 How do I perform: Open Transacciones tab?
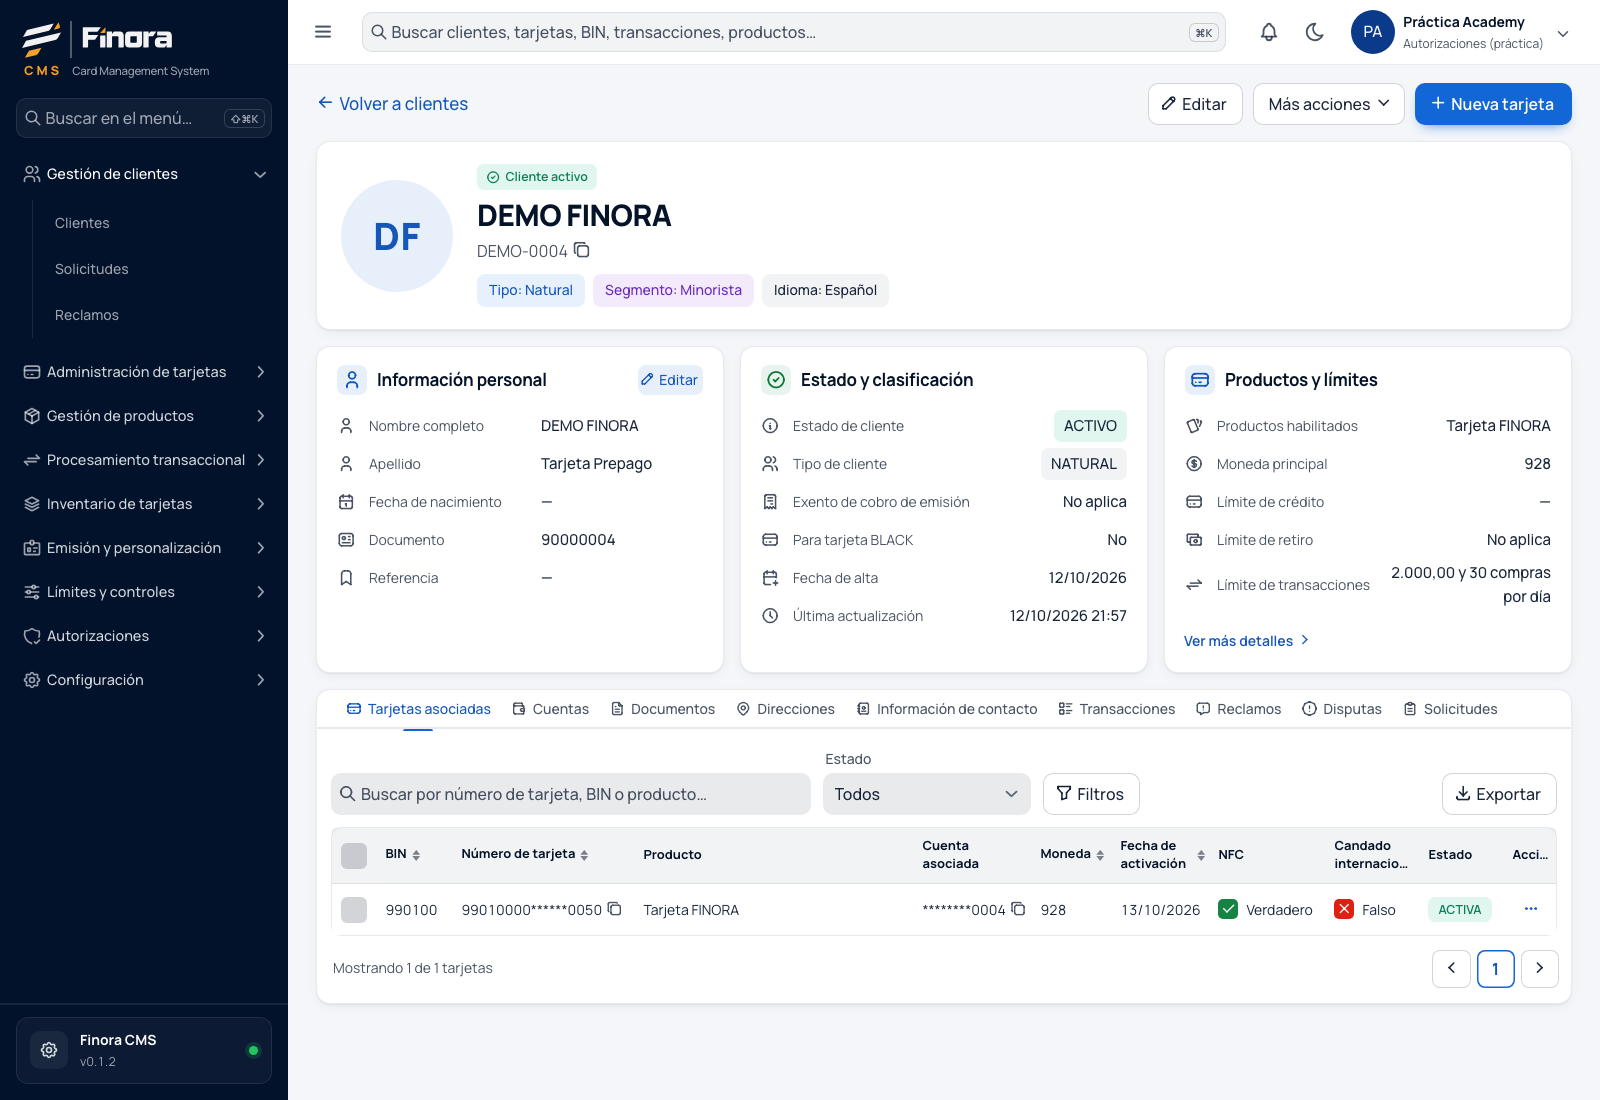coord(1117,709)
